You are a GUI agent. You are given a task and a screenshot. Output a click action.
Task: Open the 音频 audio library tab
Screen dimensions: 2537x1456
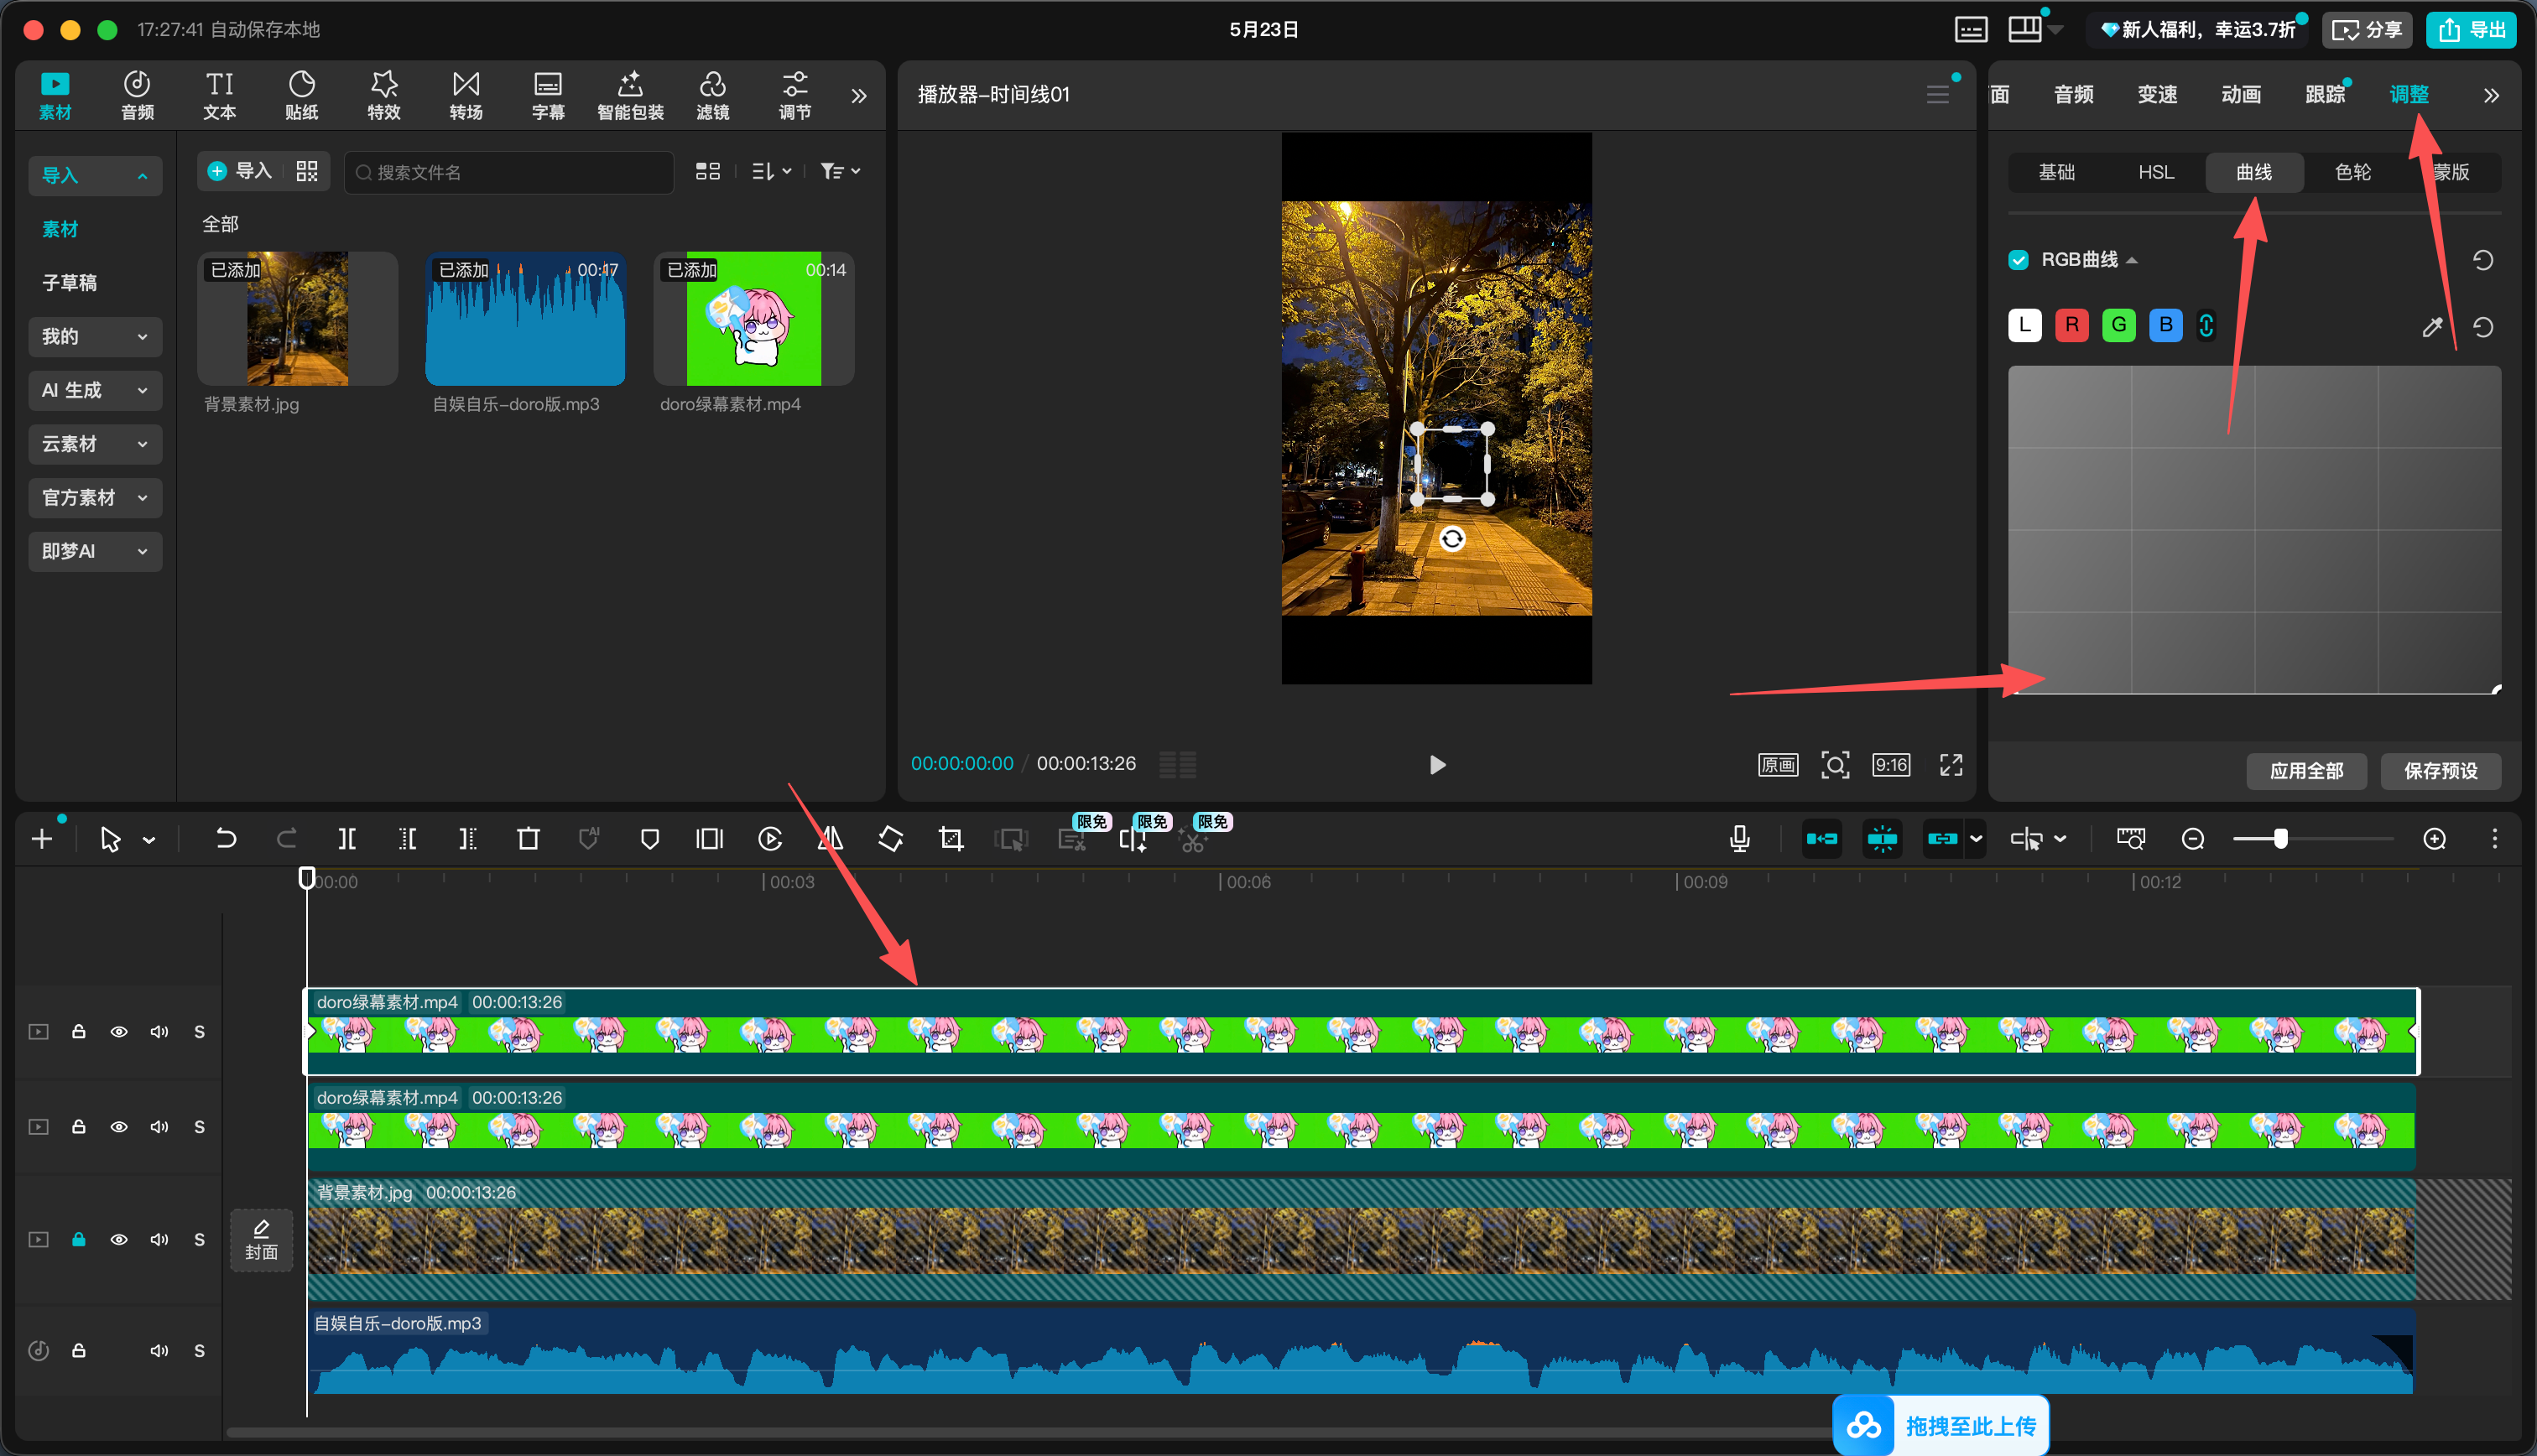coord(137,95)
